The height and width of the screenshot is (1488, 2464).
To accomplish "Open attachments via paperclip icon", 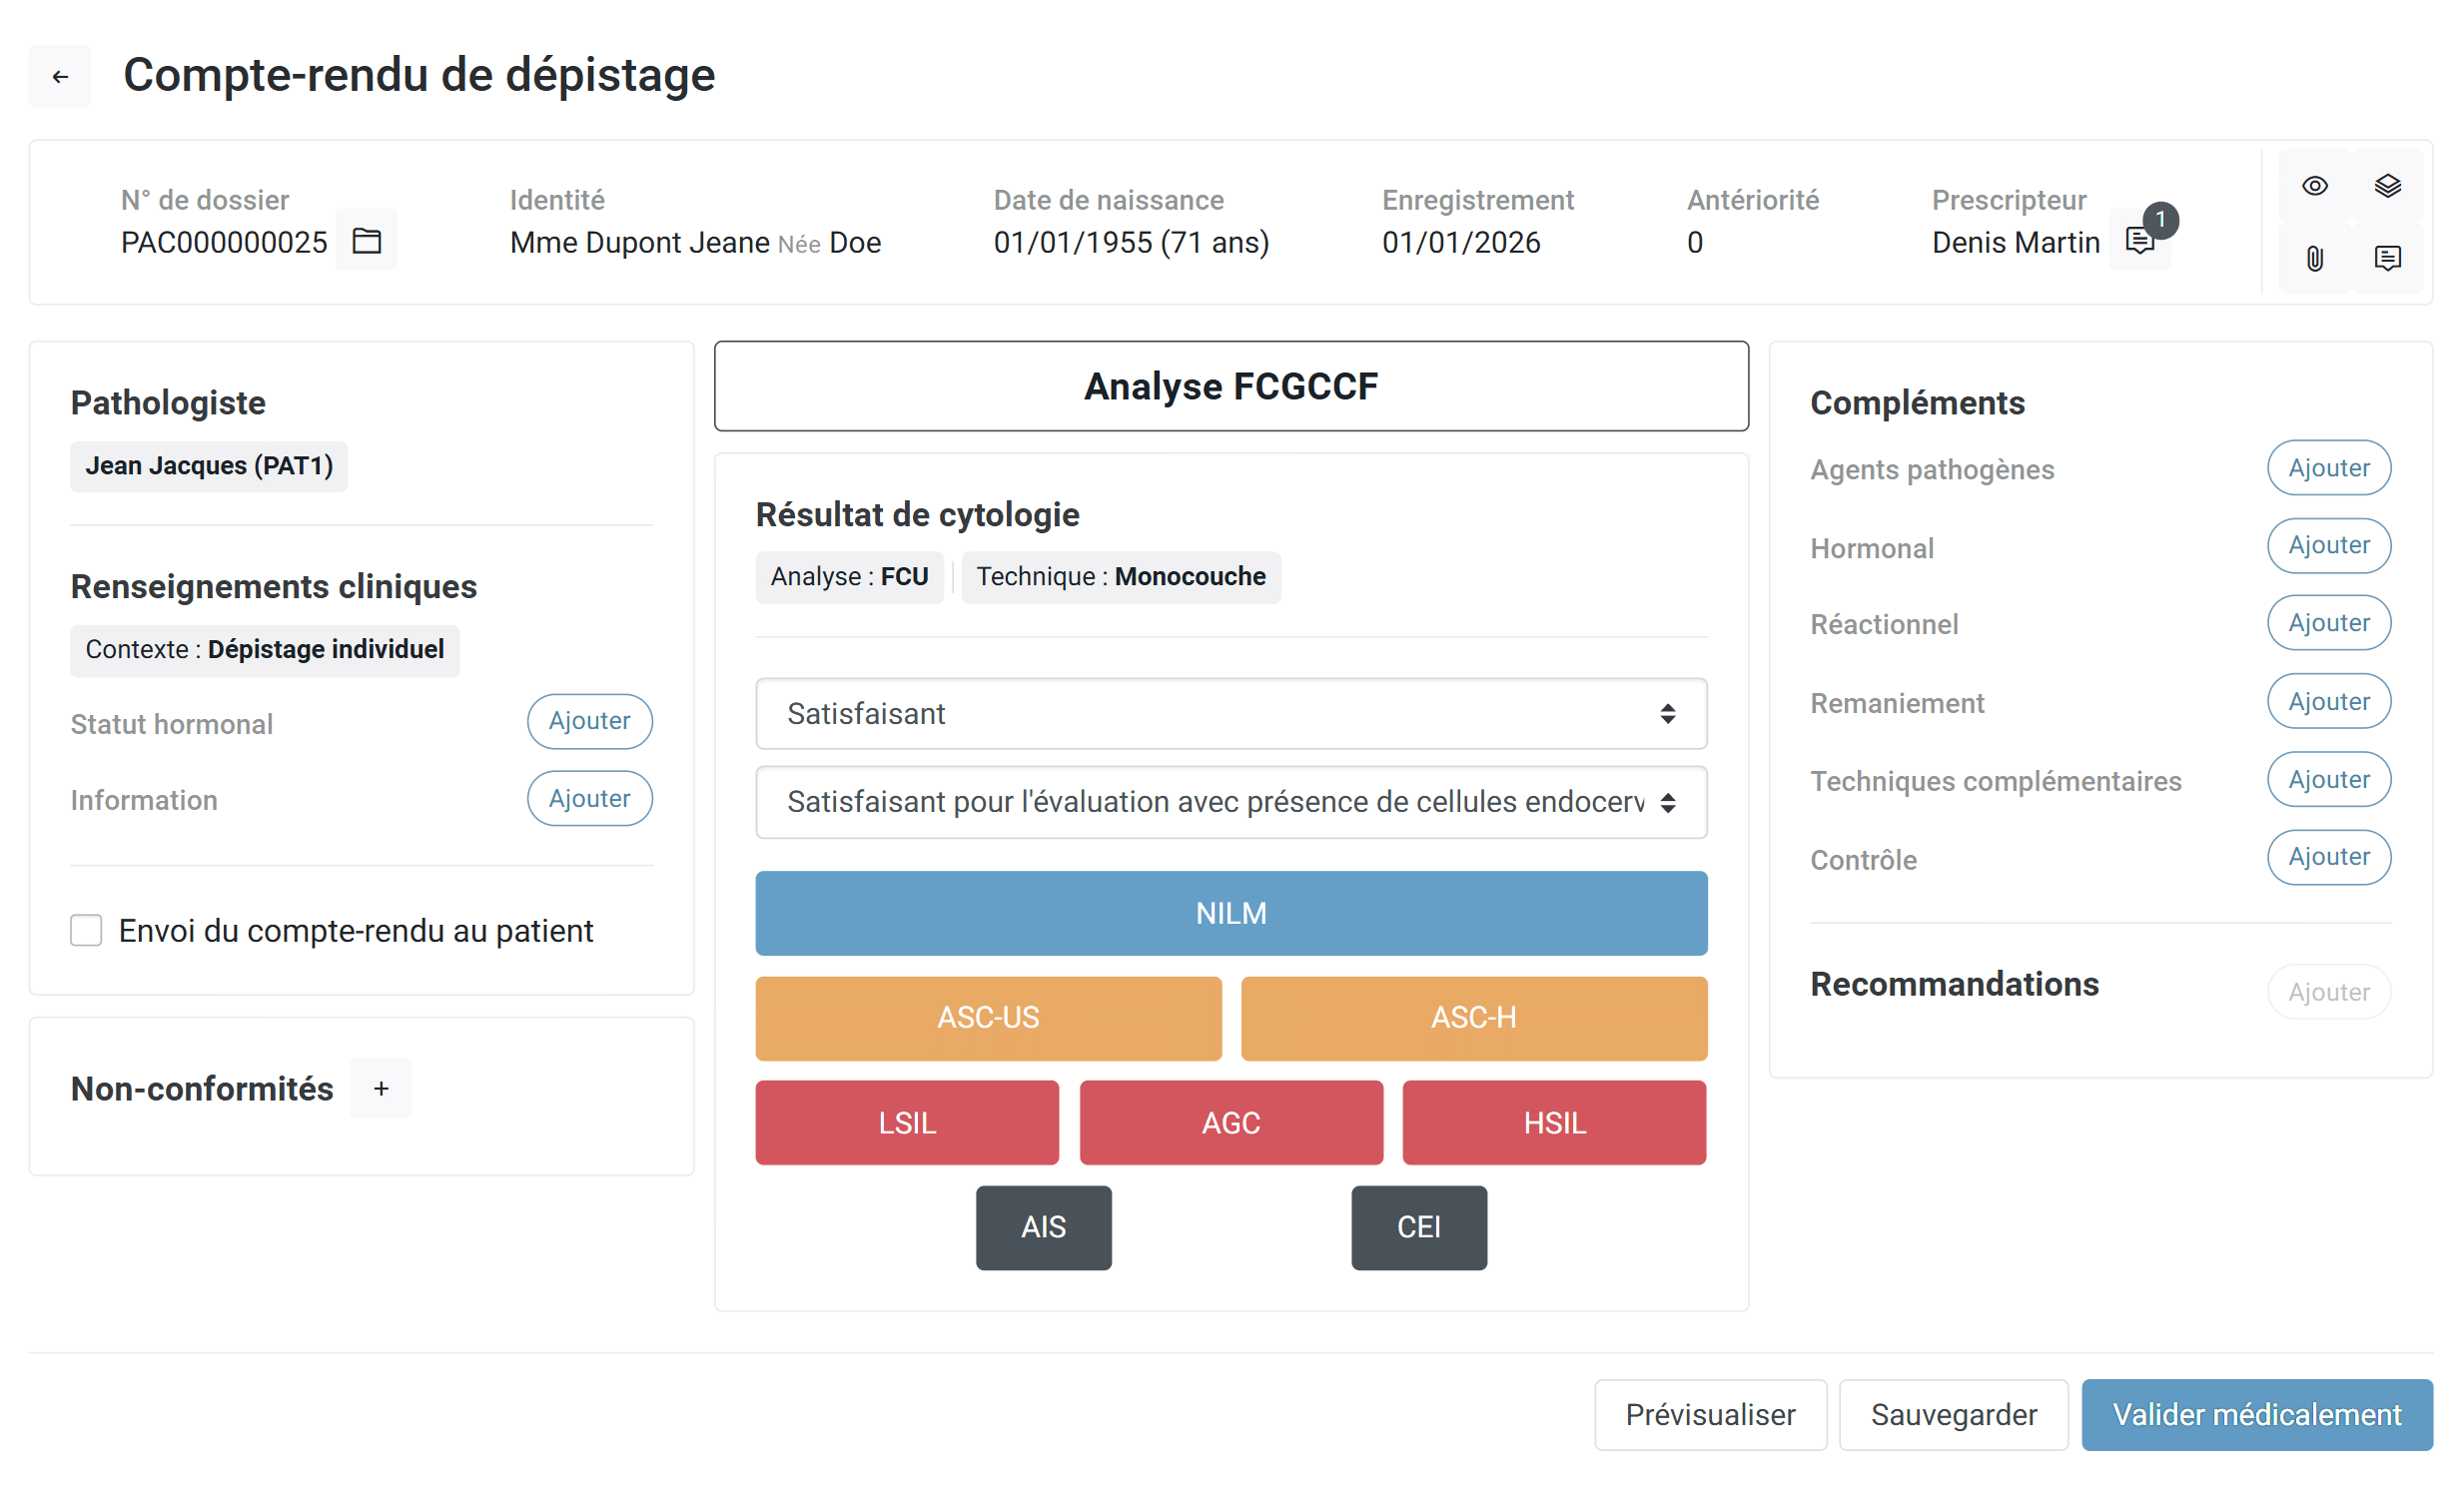I will (x=2315, y=259).
